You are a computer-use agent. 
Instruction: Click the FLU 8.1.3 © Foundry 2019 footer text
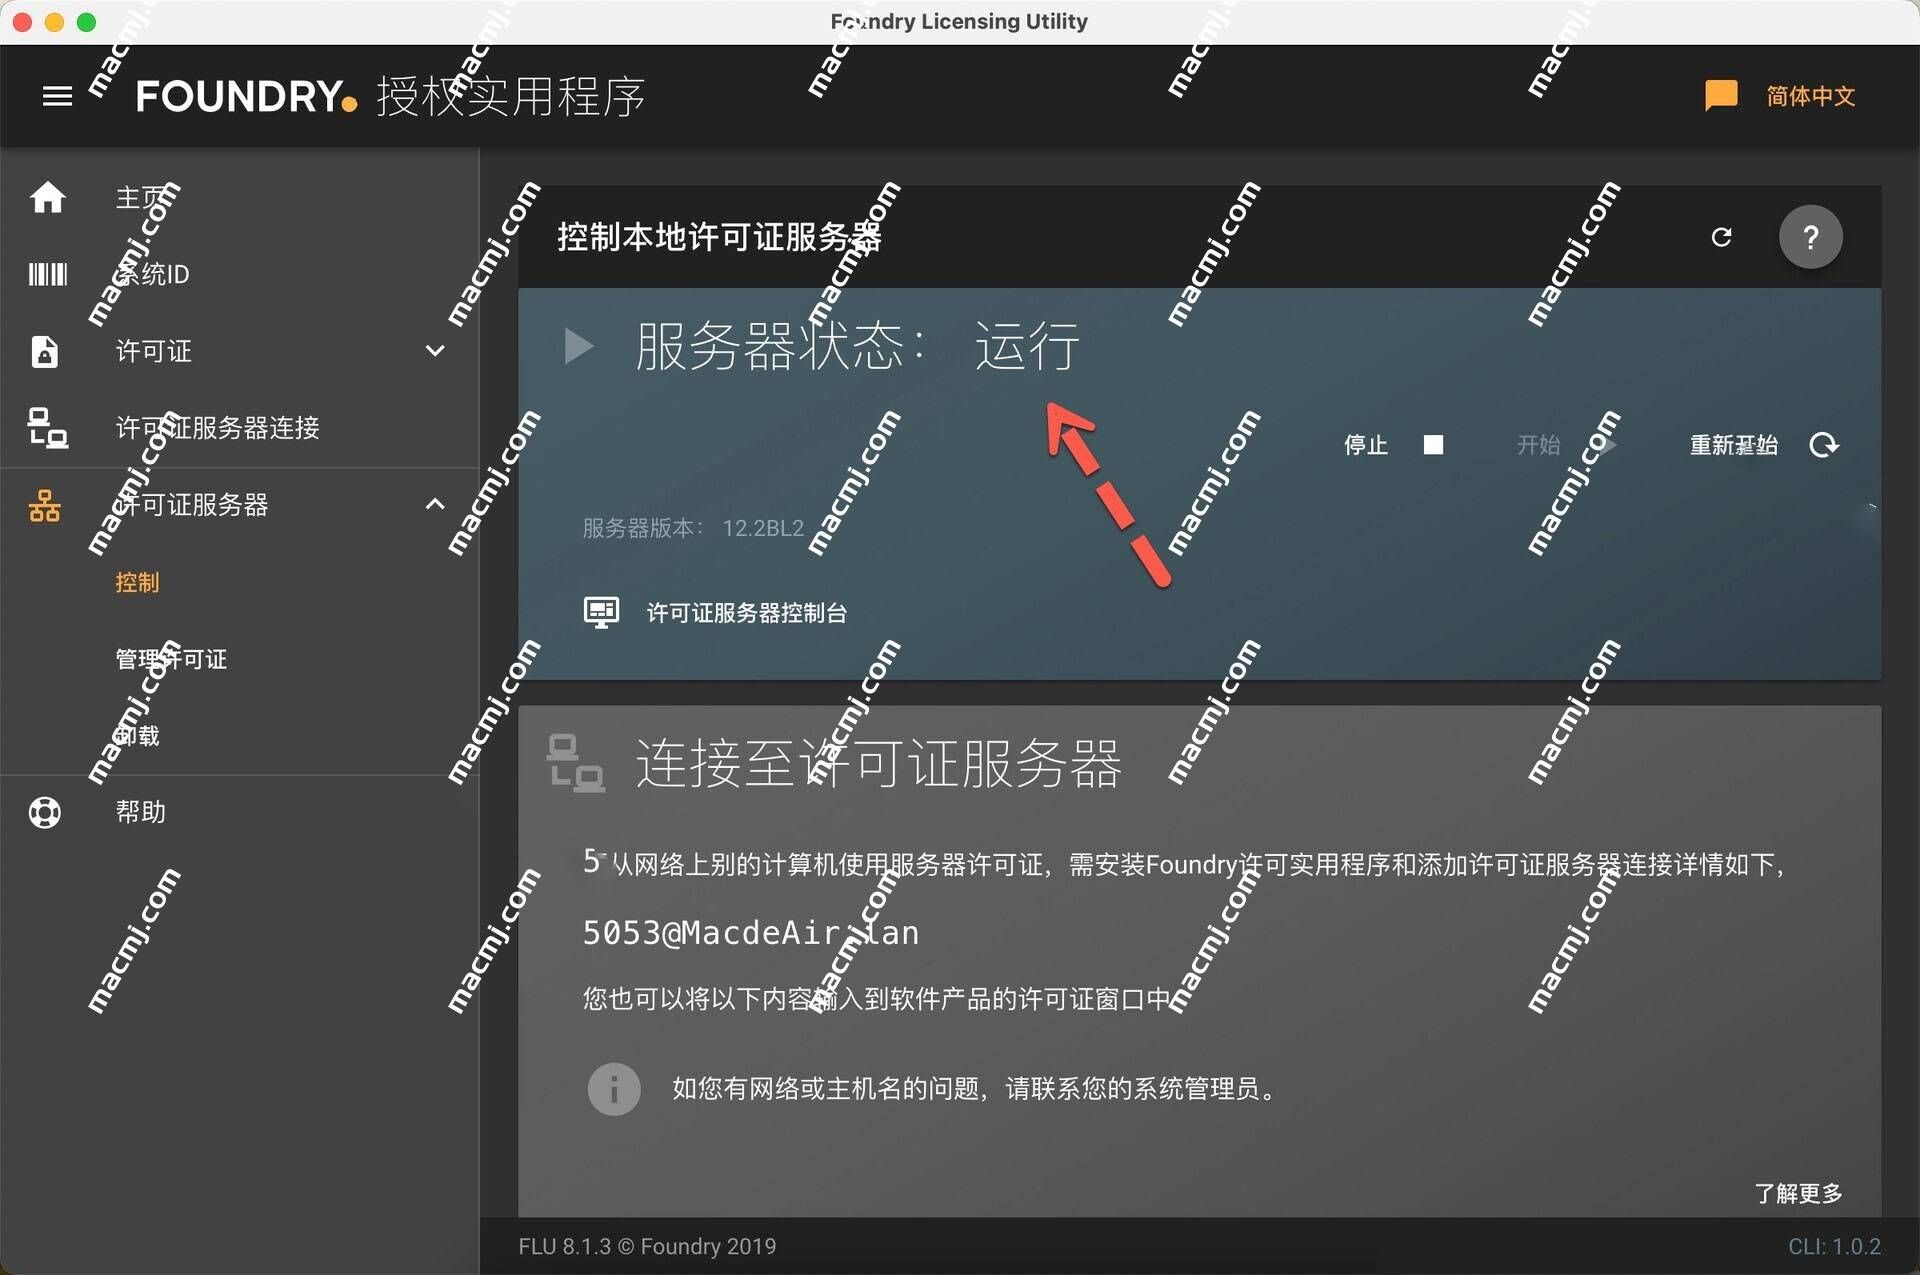coord(647,1246)
